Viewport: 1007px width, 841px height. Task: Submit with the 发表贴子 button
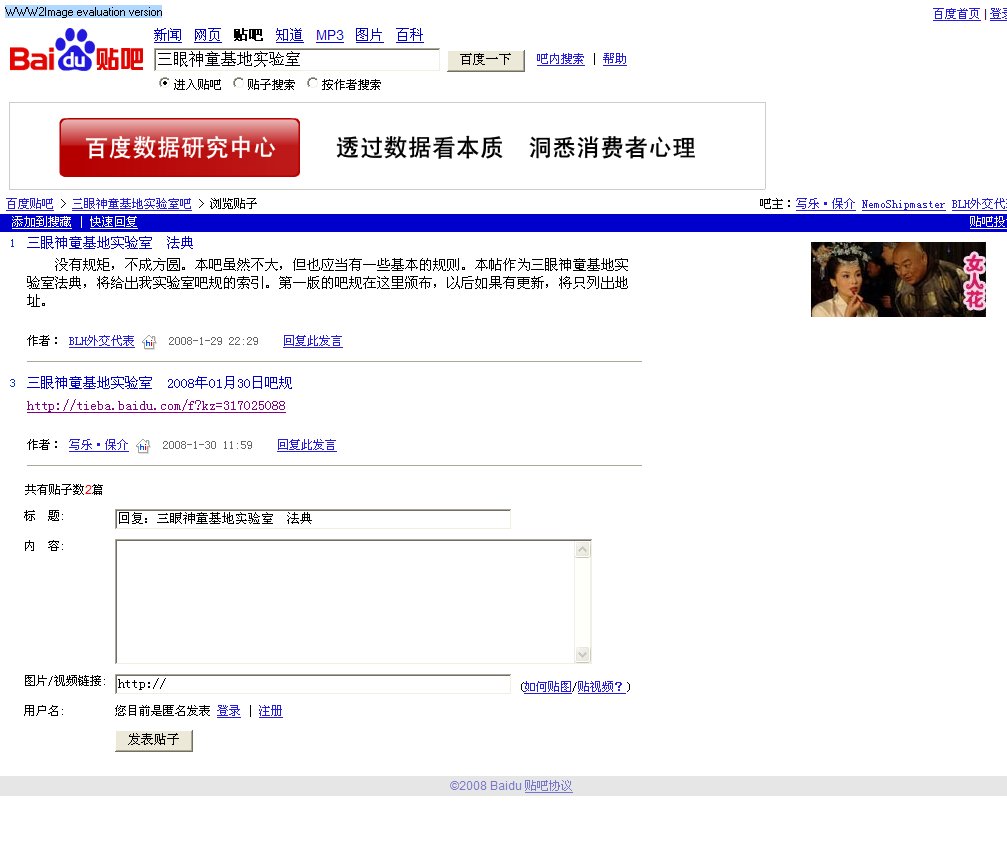coord(154,740)
